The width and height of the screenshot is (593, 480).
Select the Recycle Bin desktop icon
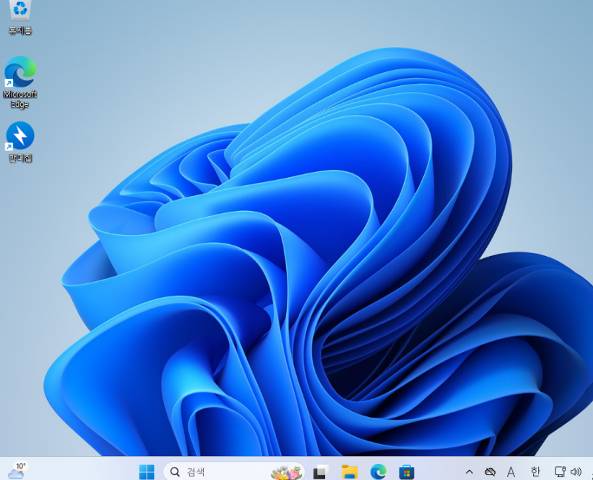(20, 17)
